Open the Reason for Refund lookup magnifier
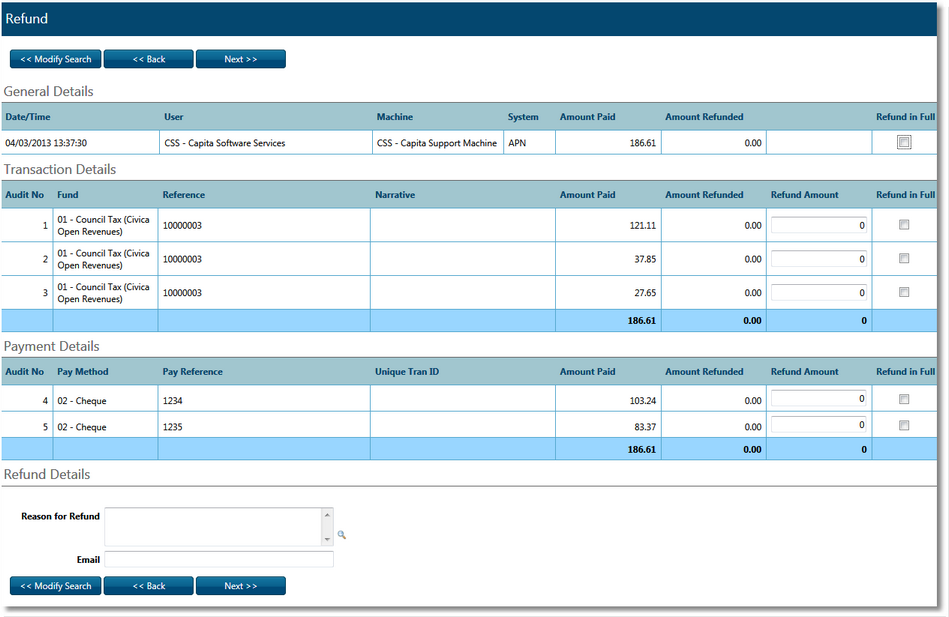Viewport: 949px width, 617px height. (341, 536)
